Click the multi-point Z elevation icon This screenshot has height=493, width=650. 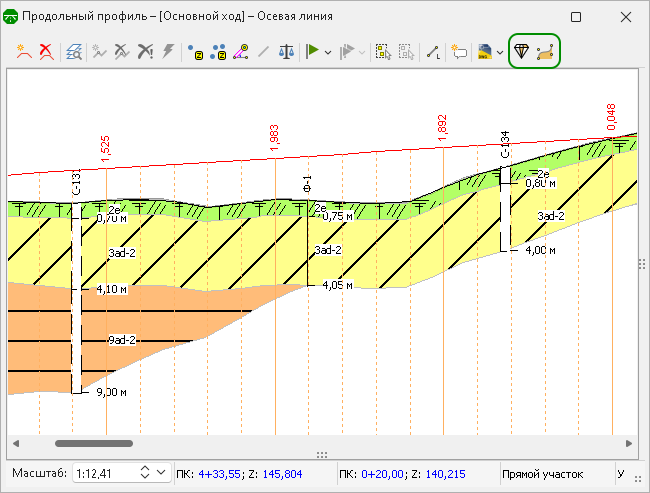[218, 51]
